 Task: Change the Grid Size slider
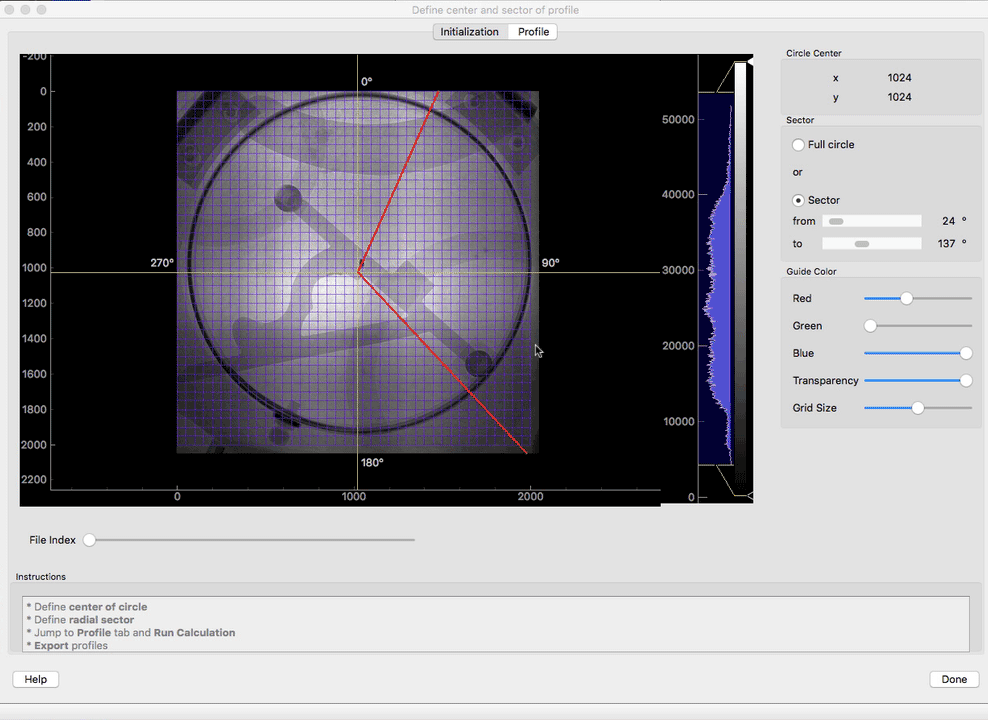(x=917, y=408)
